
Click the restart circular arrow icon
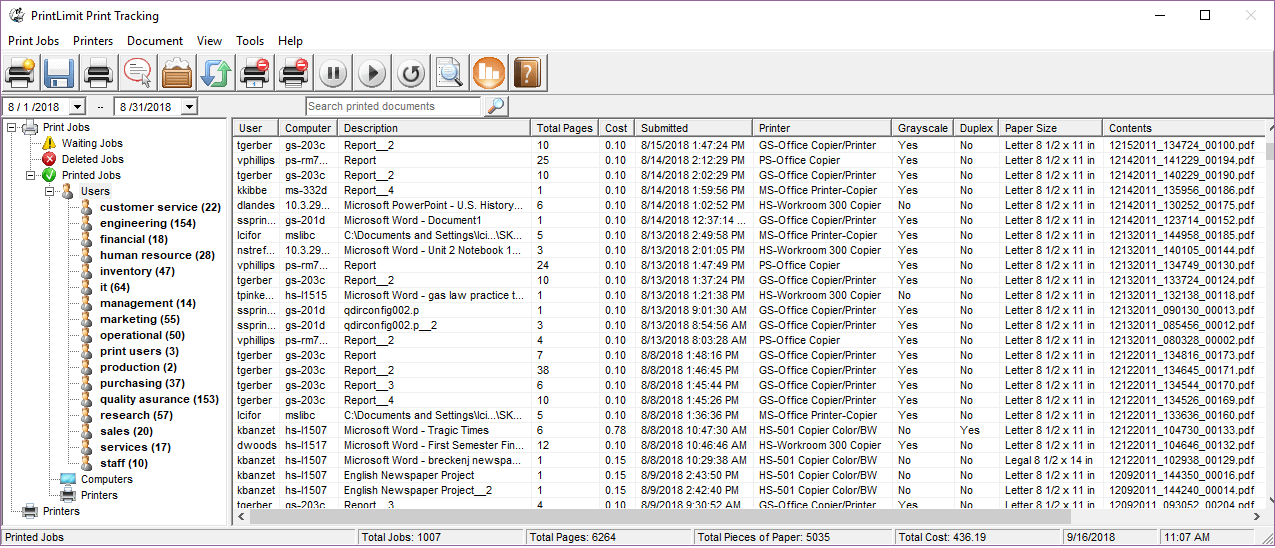point(411,72)
